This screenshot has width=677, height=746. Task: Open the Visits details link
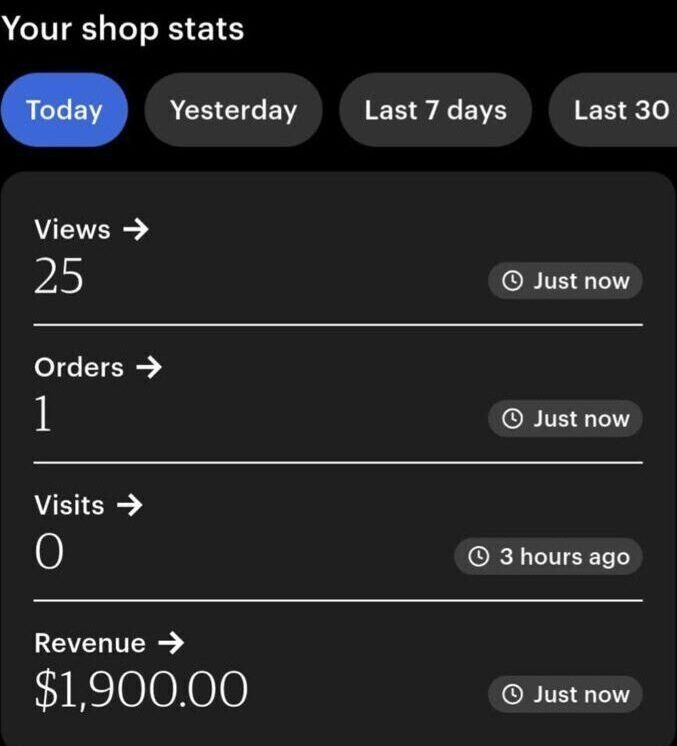(x=69, y=505)
